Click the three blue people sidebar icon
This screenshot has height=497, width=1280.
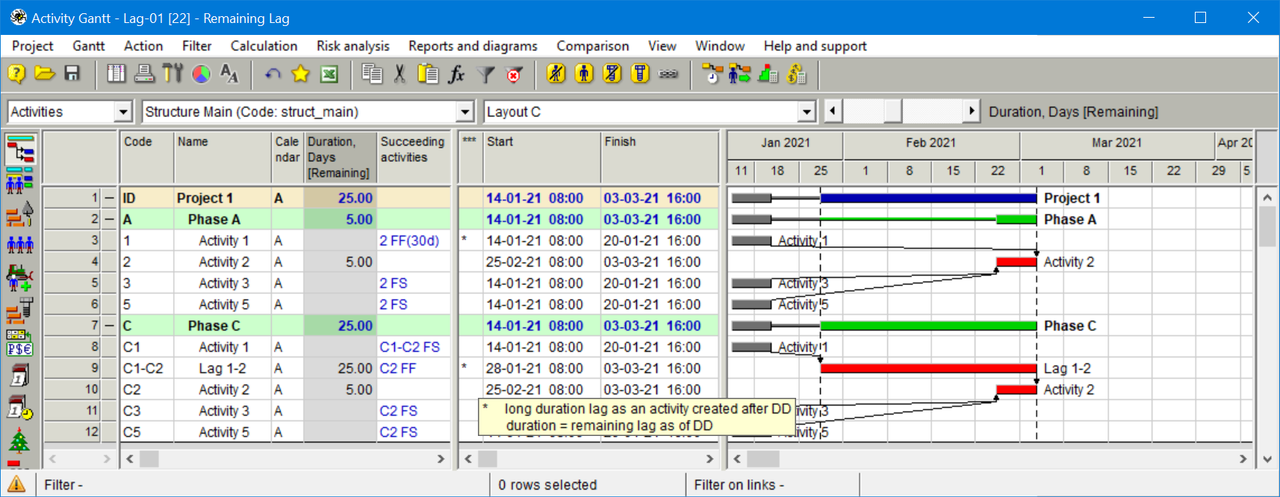coord(20,244)
